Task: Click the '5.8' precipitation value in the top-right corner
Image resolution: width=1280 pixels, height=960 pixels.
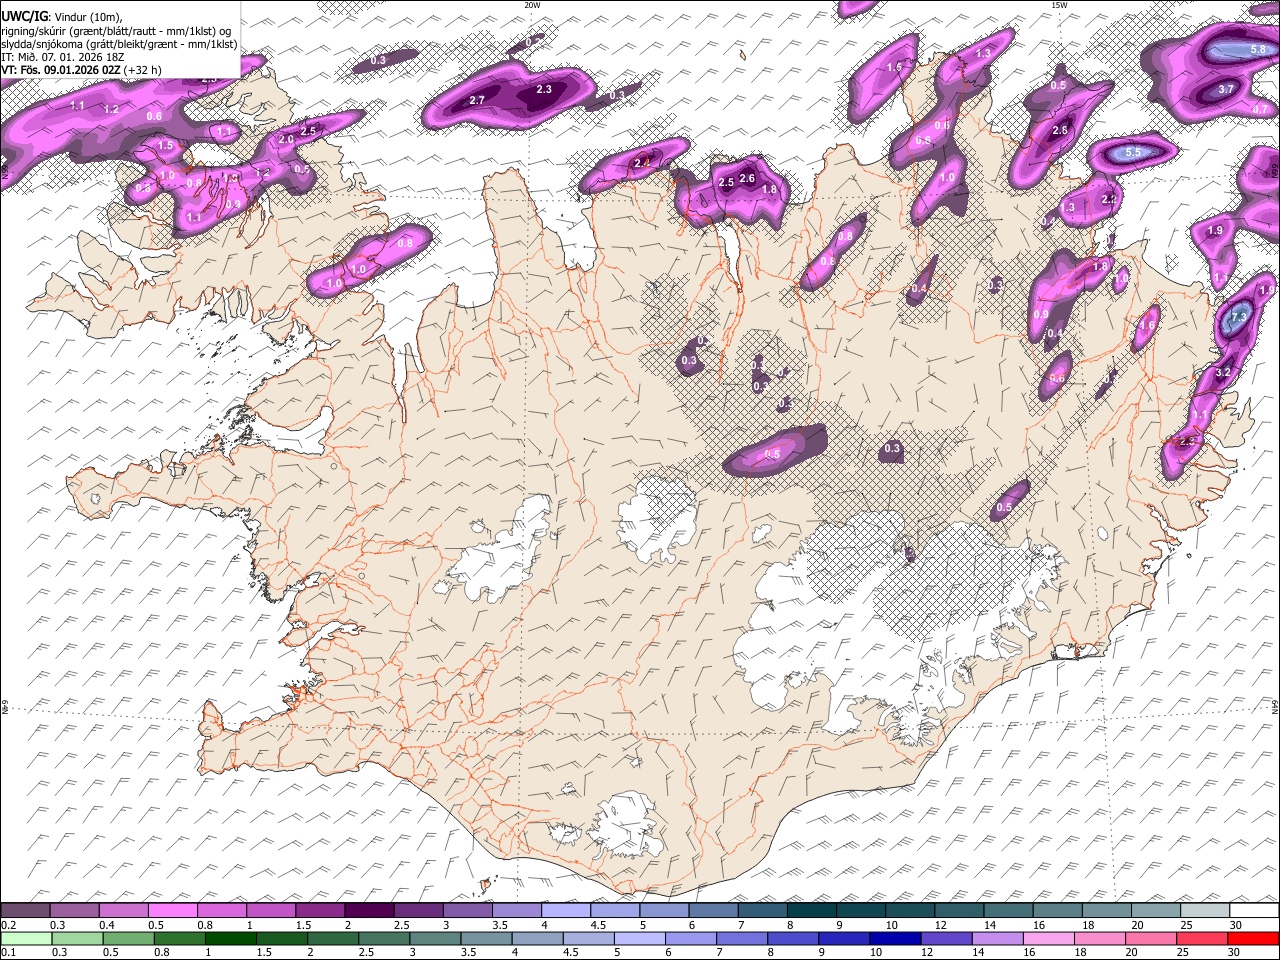Action: coord(1258,49)
